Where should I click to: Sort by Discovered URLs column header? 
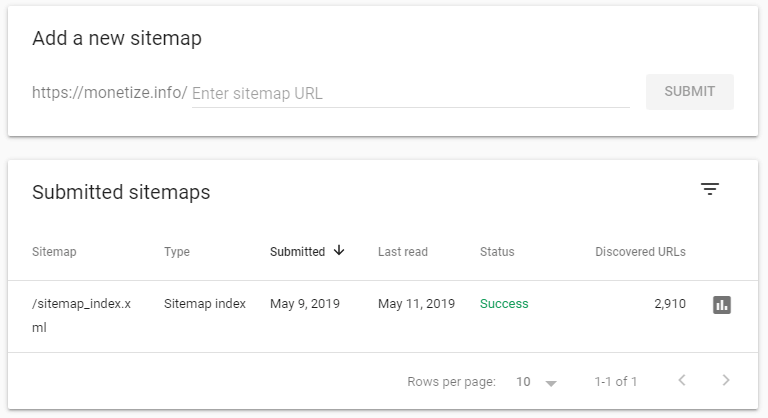[640, 252]
